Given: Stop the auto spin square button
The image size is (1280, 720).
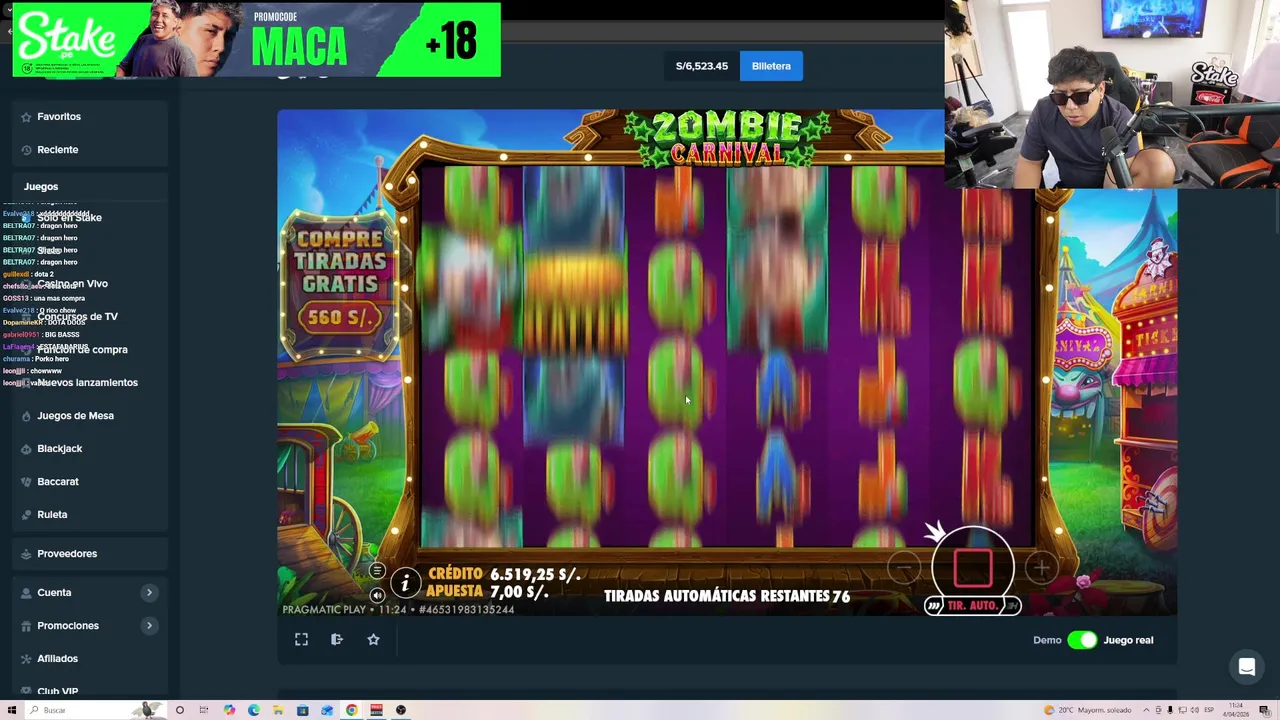Looking at the screenshot, I should coord(973,568).
